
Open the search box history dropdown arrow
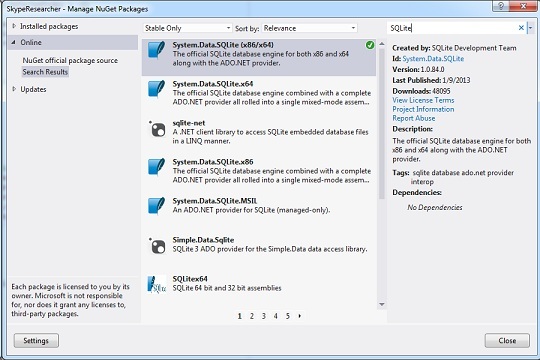[x=530, y=28]
